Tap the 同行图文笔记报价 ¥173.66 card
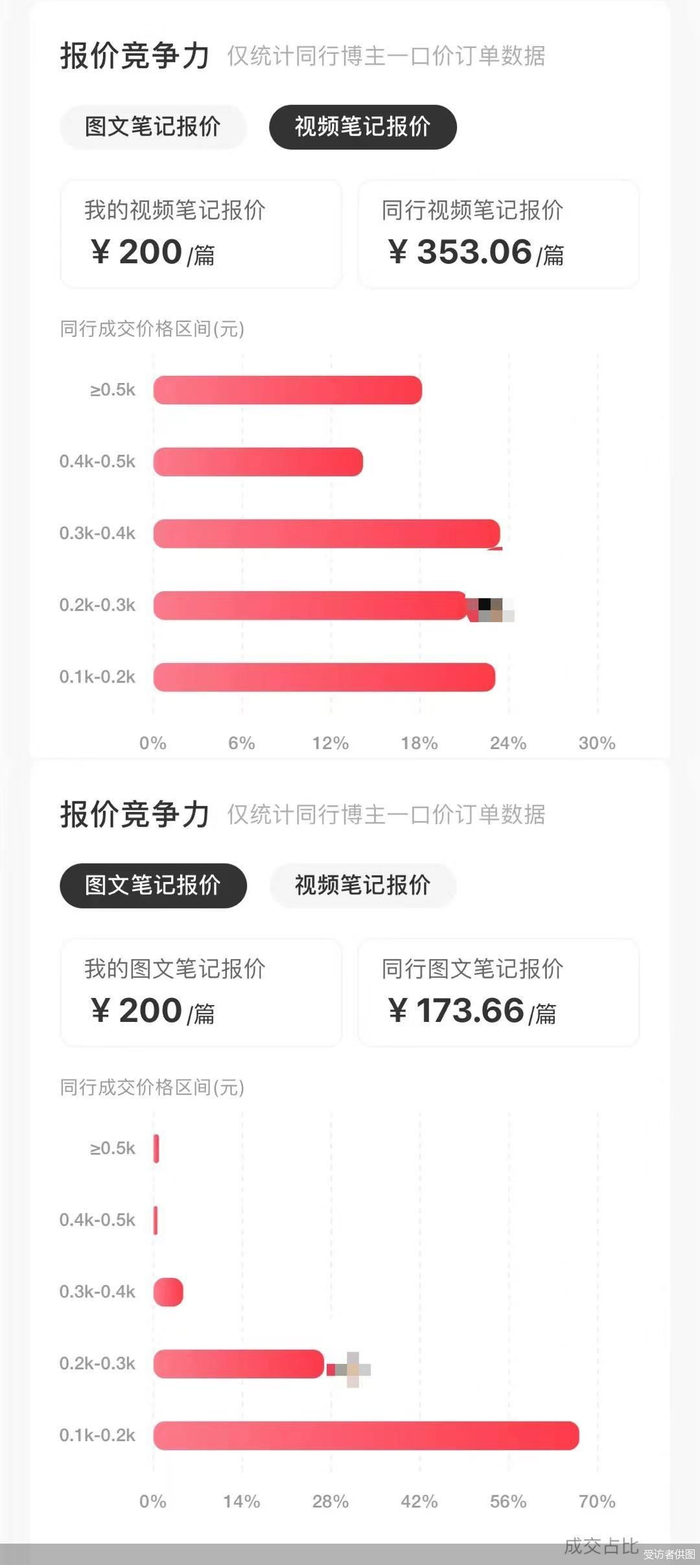700x1565 pixels. click(498, 992)
